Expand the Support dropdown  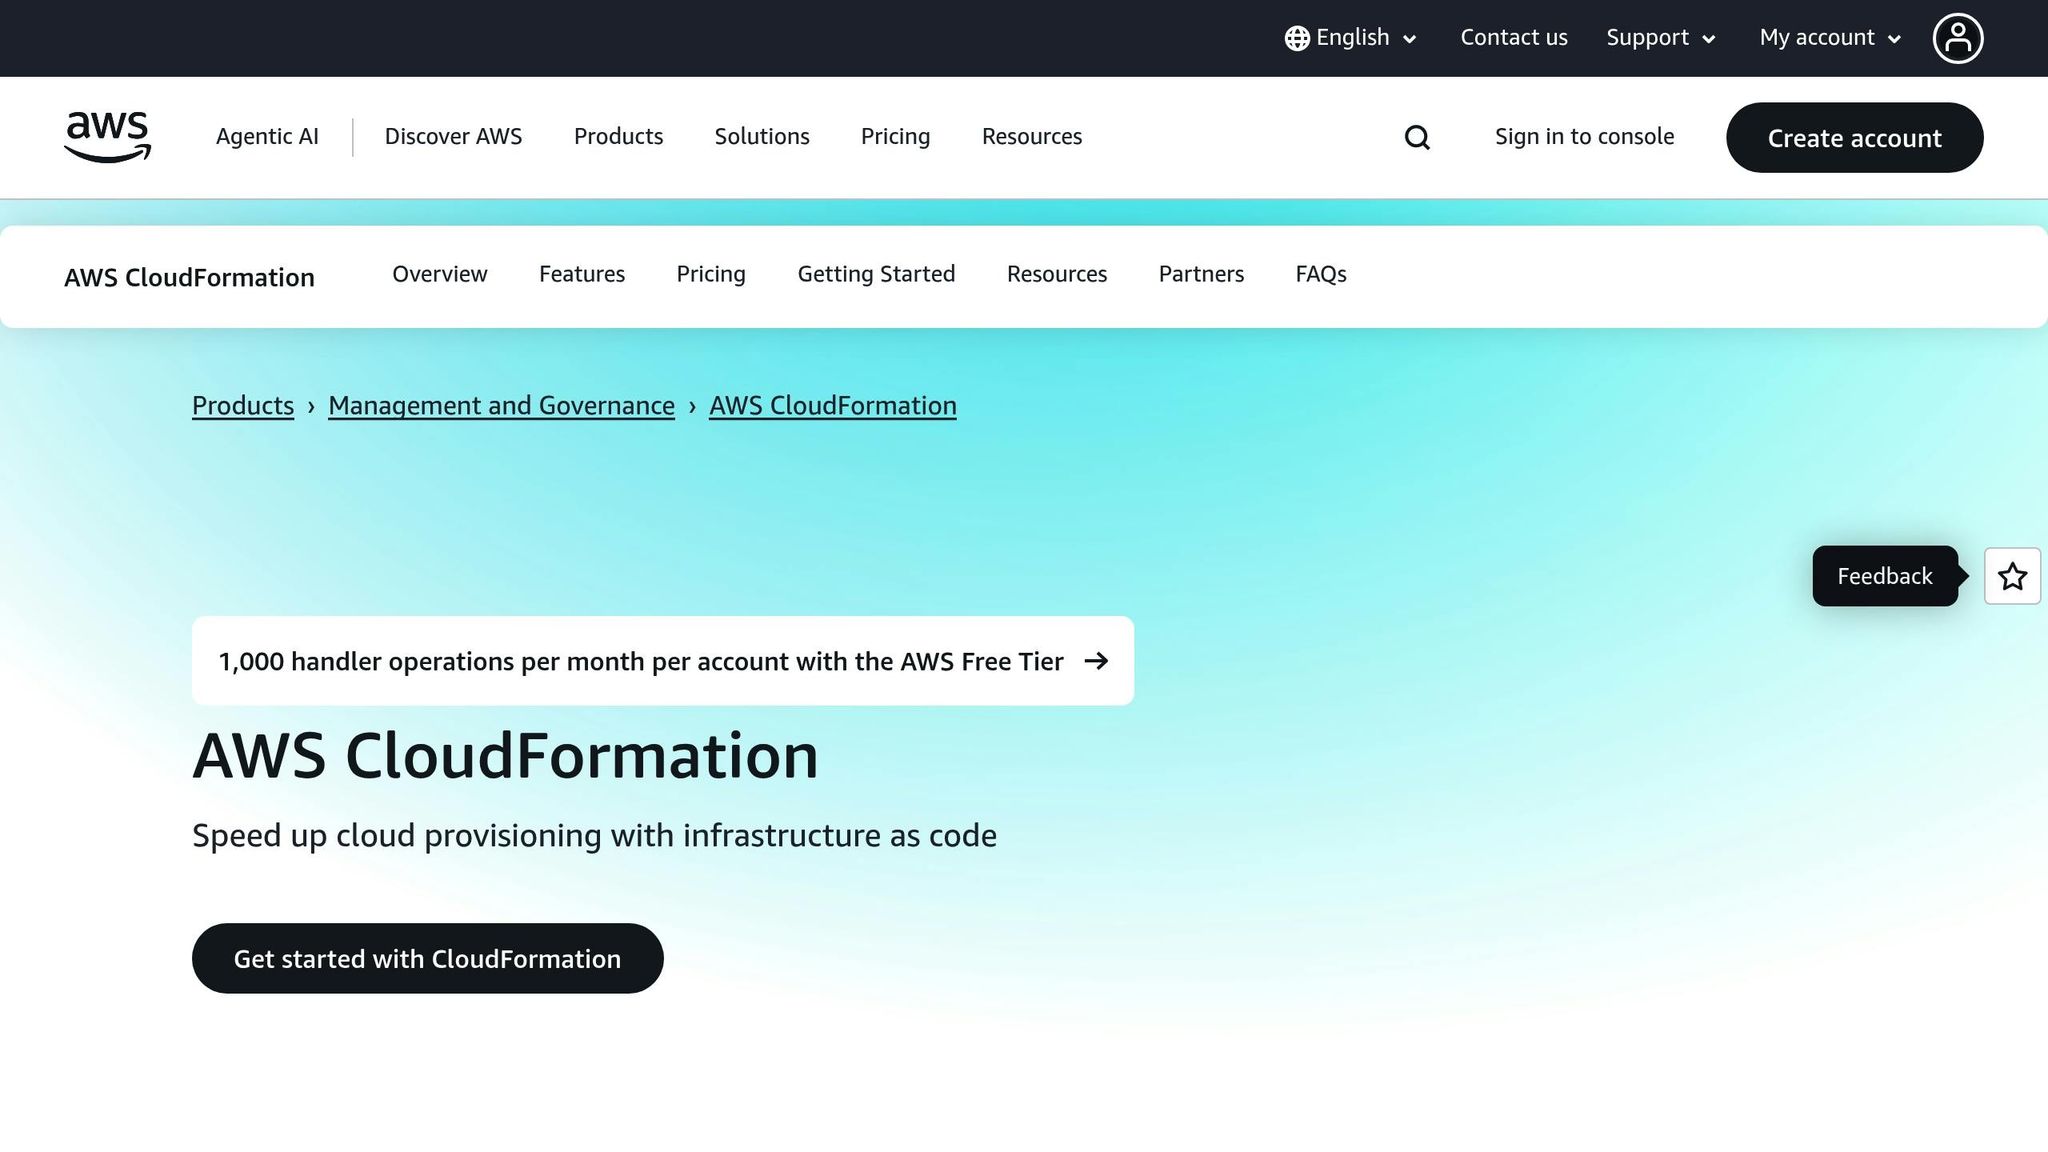1659,37
